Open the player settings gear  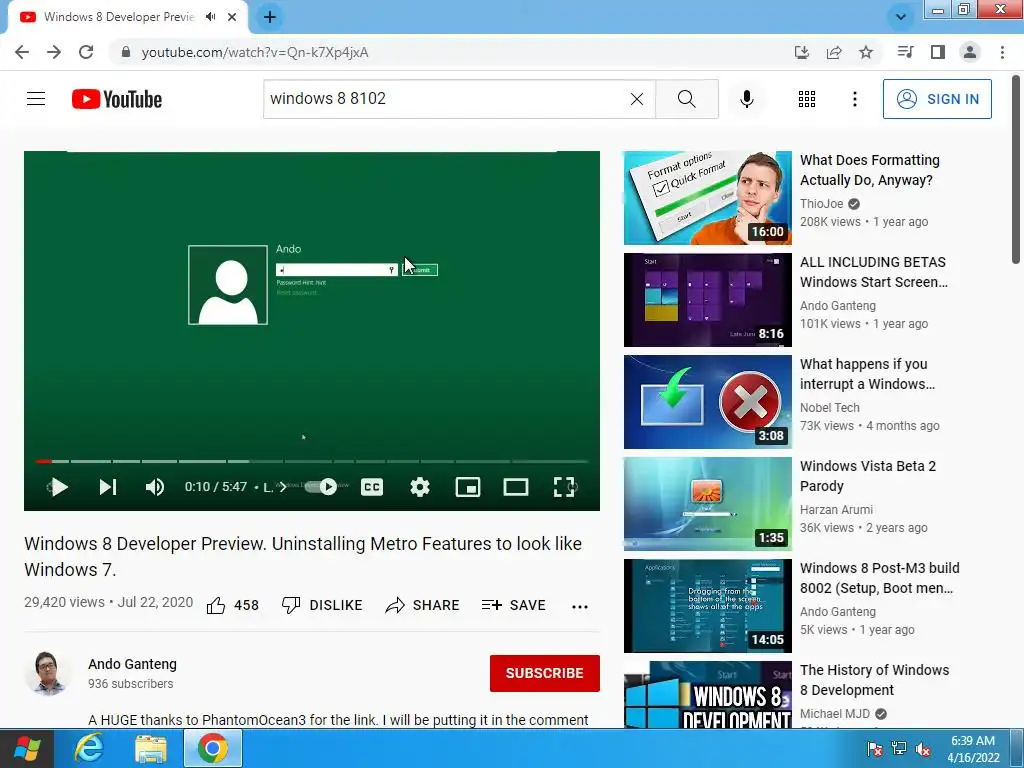click(420, 487)
